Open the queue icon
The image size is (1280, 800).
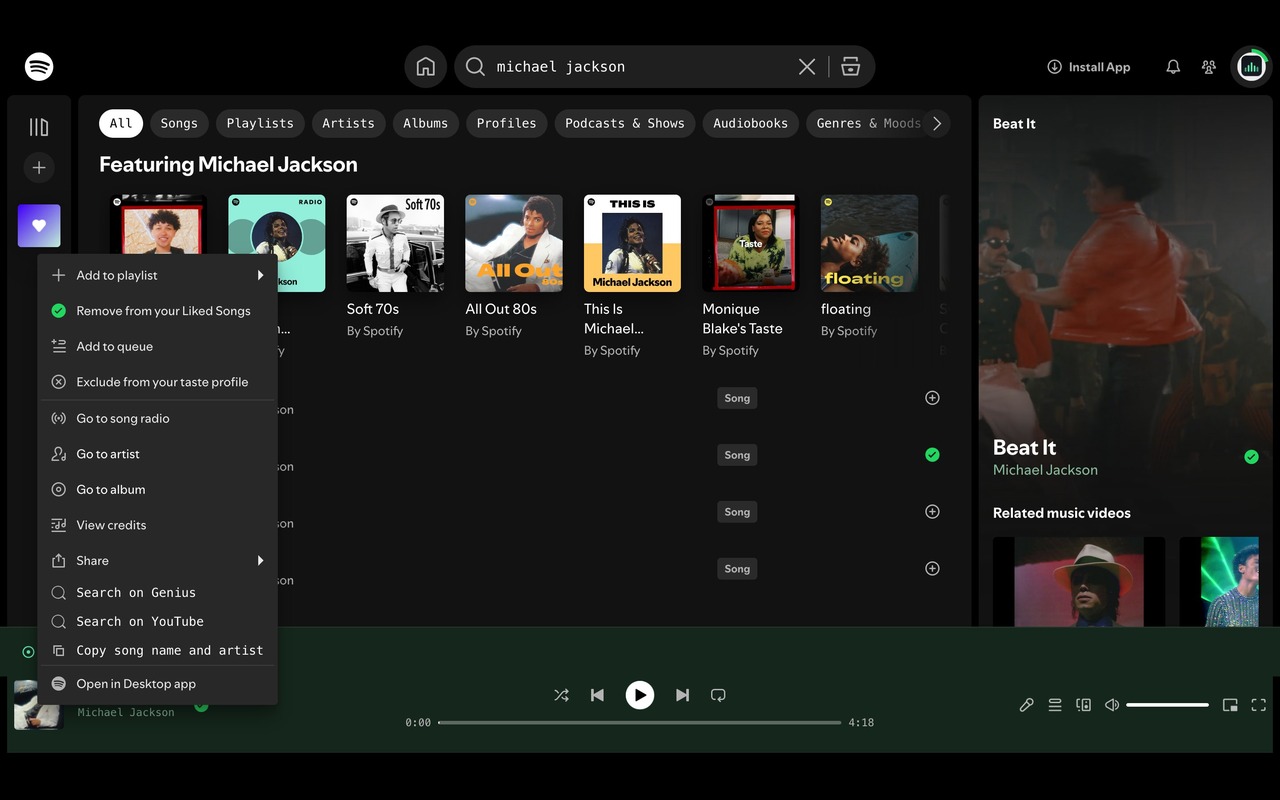point(1055,705)
